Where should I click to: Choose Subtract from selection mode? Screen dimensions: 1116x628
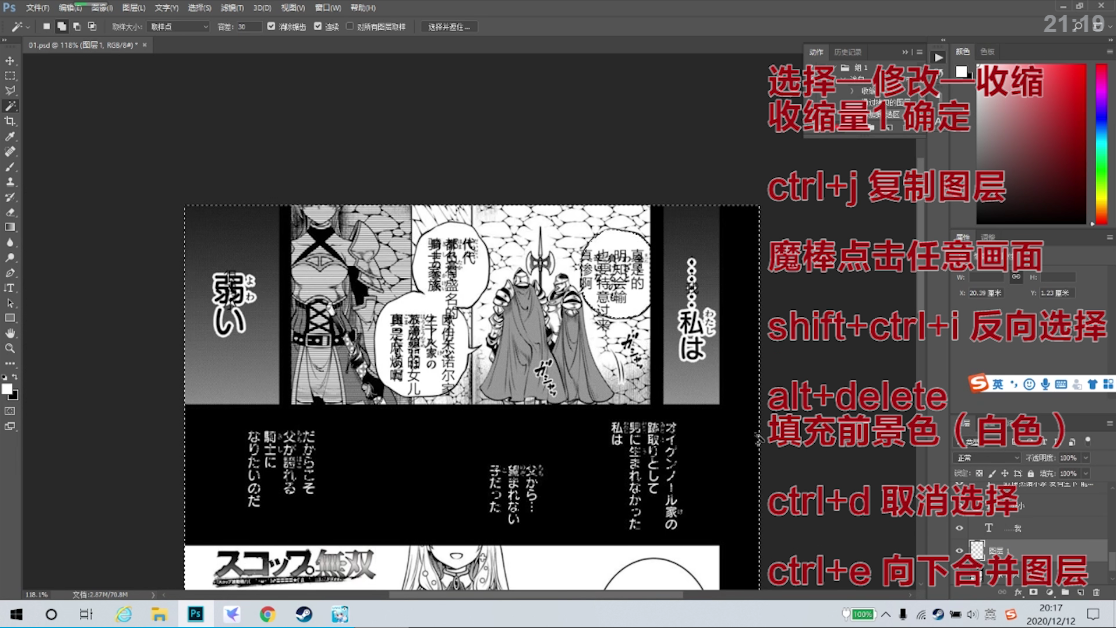(77, 26)
